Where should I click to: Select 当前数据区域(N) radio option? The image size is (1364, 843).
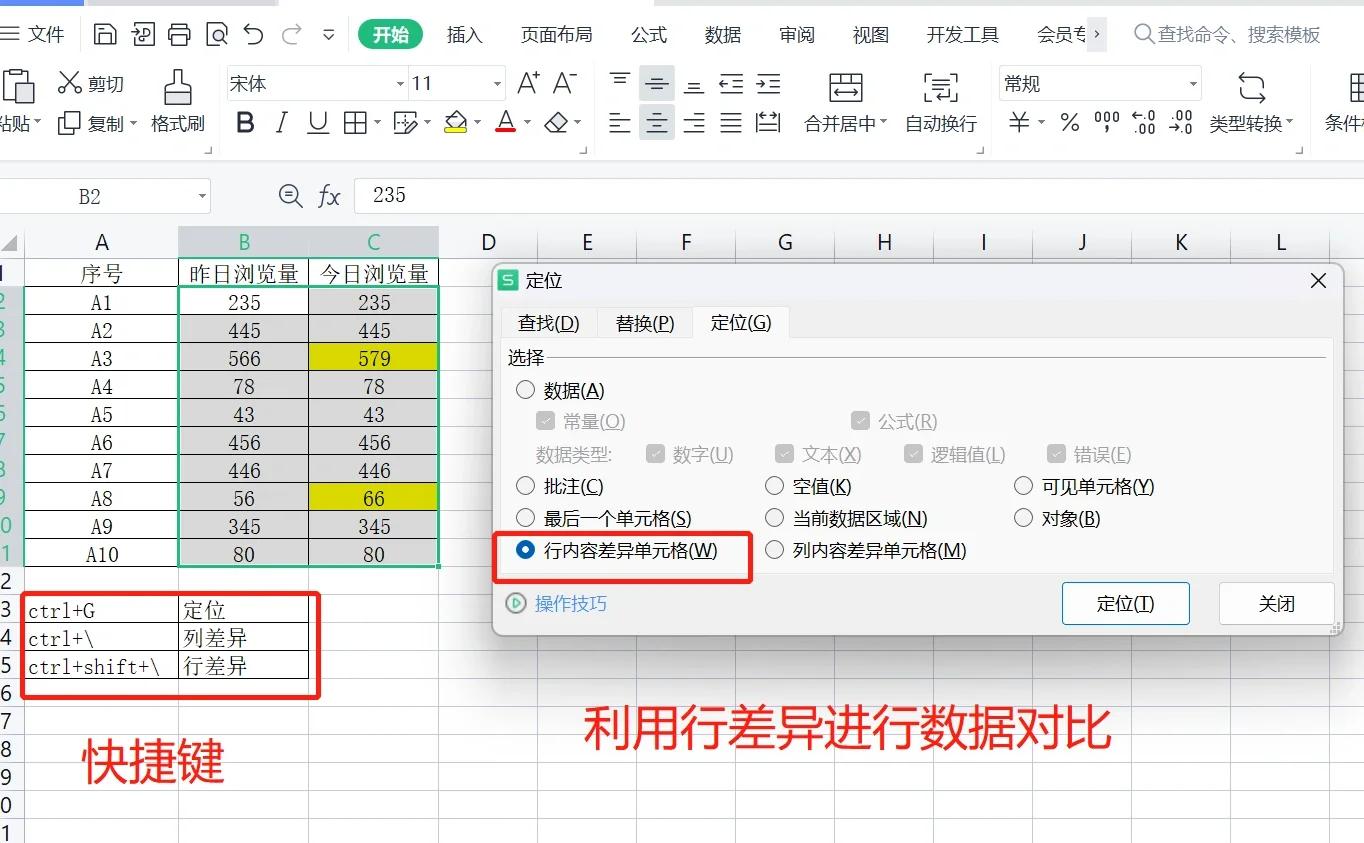[x=774, y=518]
